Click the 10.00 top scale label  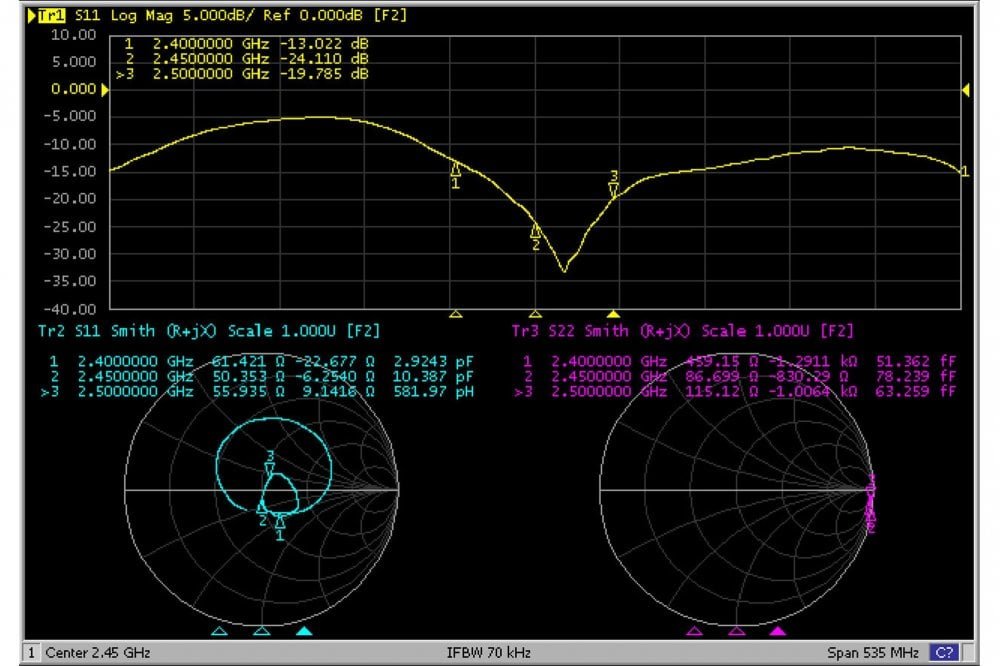click(x=73, y=35)
